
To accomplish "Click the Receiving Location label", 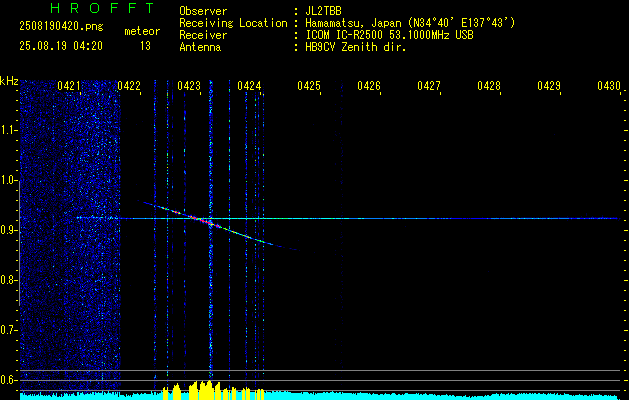I will [233, 23].
